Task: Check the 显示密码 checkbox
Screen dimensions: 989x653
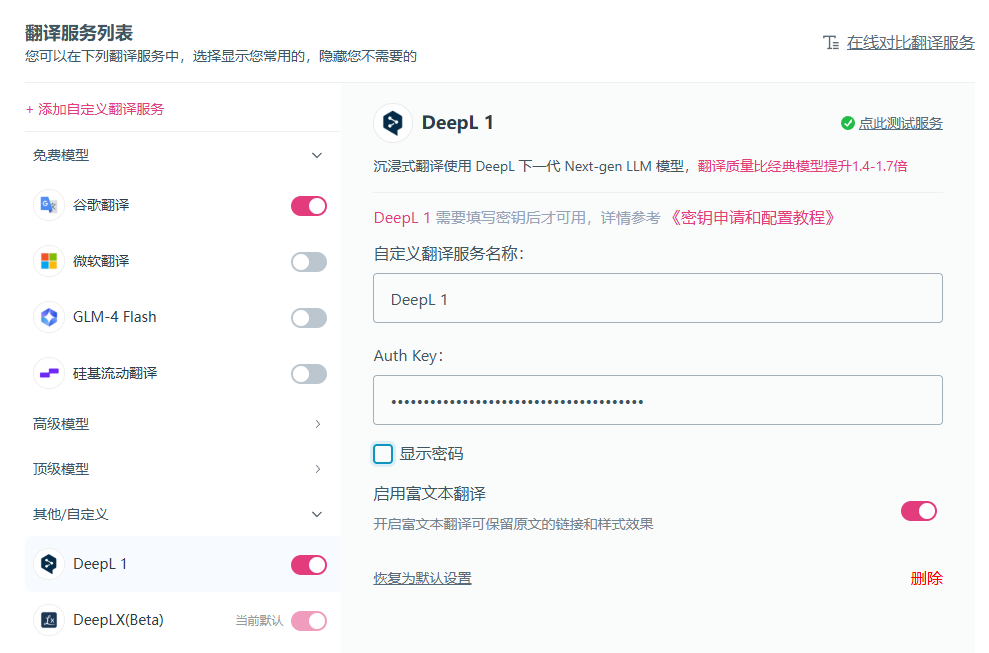Action: tap(383, 454)
